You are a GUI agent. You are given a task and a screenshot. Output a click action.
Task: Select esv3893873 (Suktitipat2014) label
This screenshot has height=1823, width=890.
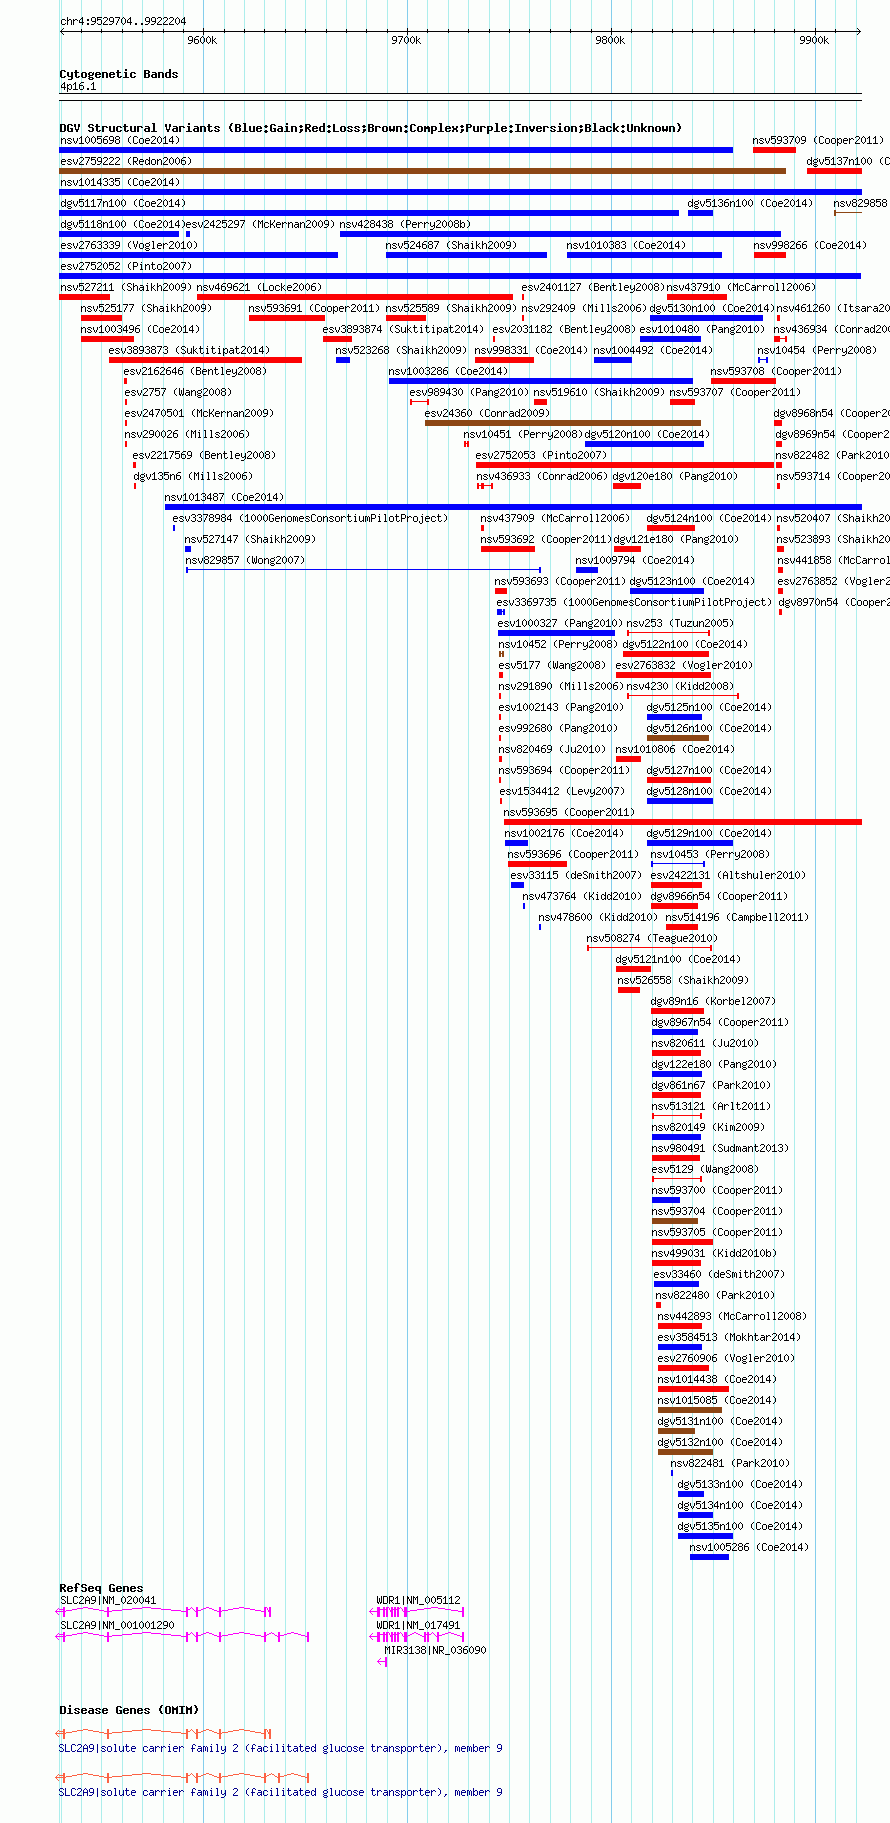pos(189,350)
